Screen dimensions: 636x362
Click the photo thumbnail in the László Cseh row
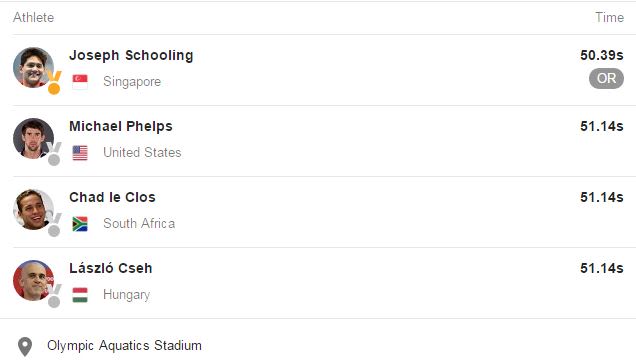33,280
